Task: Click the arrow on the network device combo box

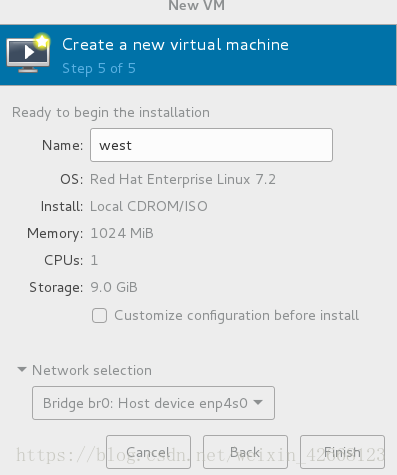Action: pos(258,403)
